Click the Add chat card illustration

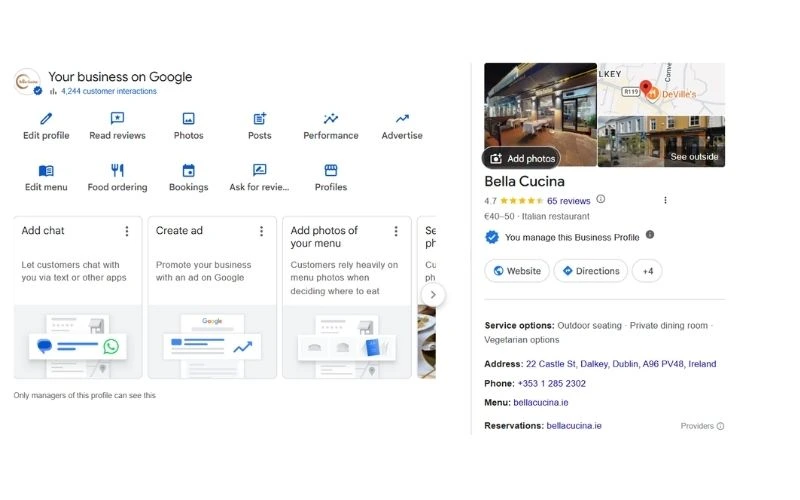pos(78,342)
